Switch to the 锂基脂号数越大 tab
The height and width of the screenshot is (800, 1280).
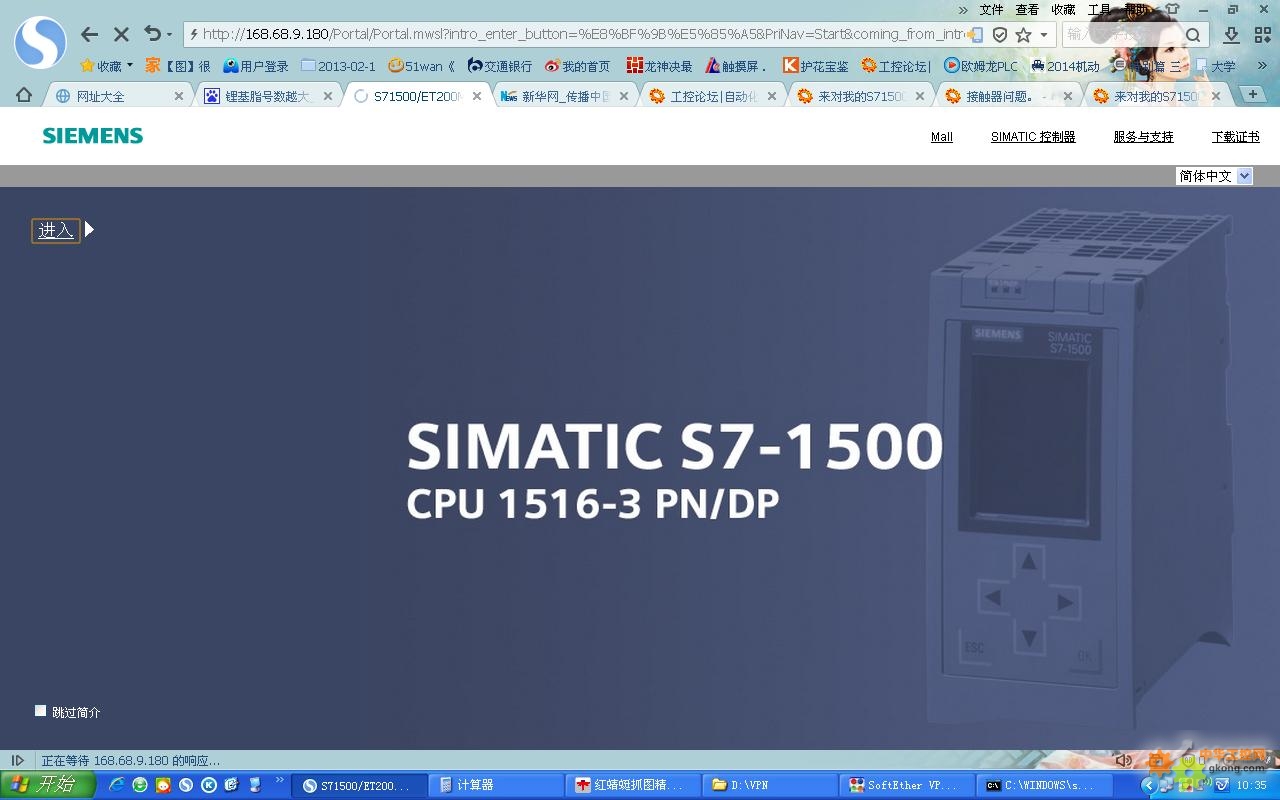[x=268, y=96]
